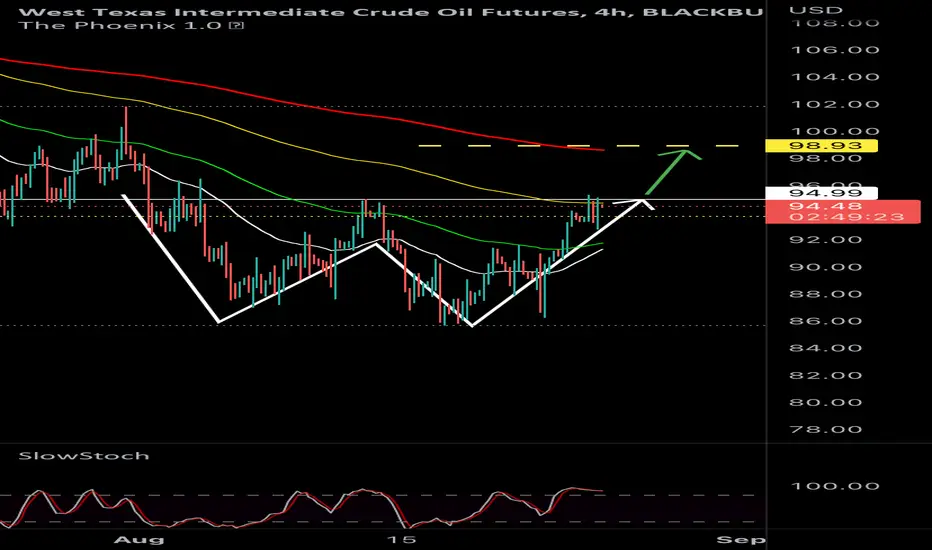Open the USD currency selector on price axis
Image resolution: width=932 pixels, height=550 pixels.
pyautogui.click(x=816, y=10)
